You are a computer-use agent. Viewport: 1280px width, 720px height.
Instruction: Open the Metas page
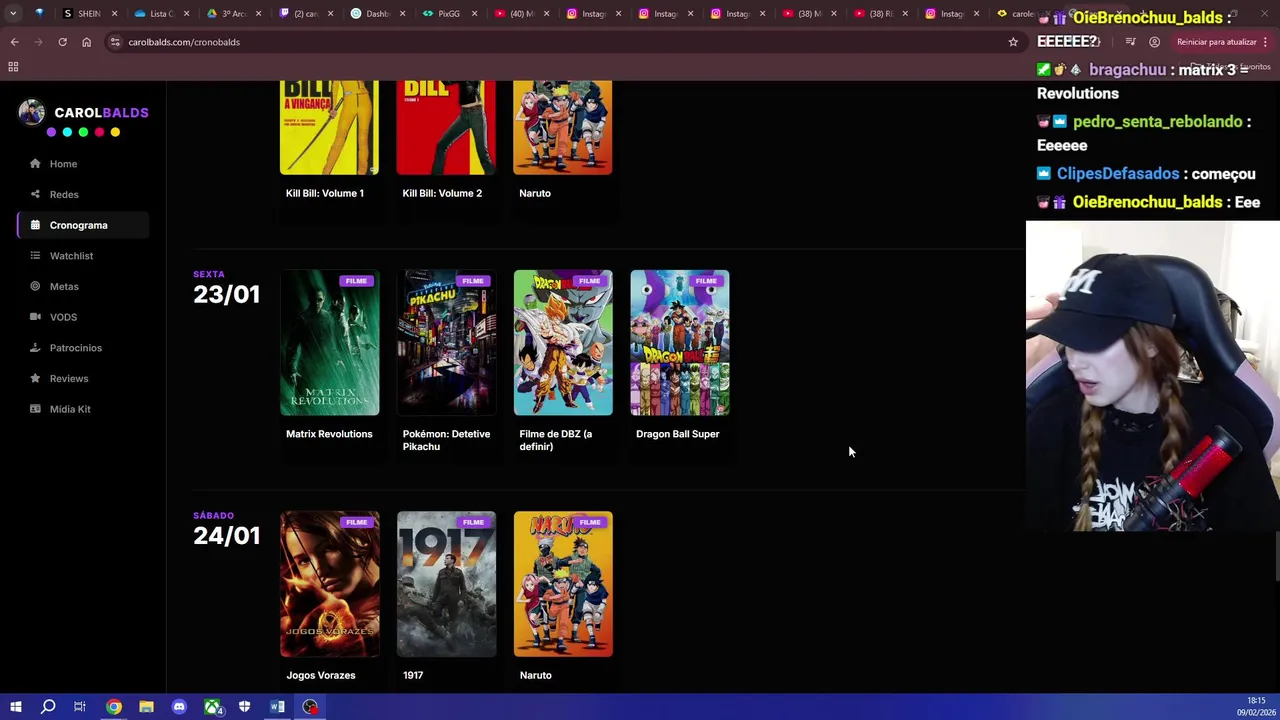(64, 286)
